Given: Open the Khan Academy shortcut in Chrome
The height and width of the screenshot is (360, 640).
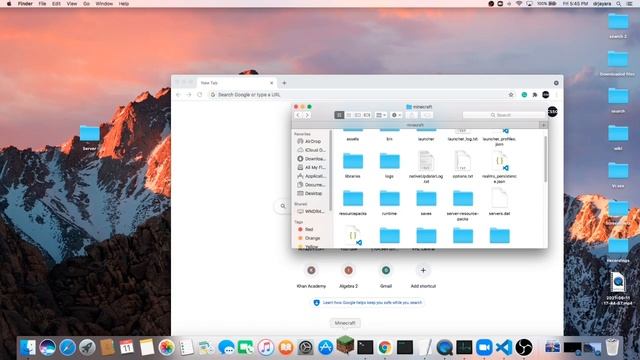Looking at the screenshot, I should (311, 276).
